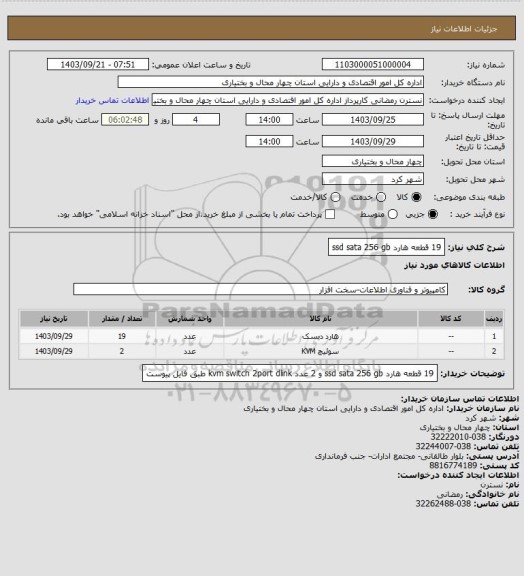524x576 pixels.
Task: Click the announcement date field 1403/09/21 - 07:51
Action: pyautogui.click(x=98, y=65)
